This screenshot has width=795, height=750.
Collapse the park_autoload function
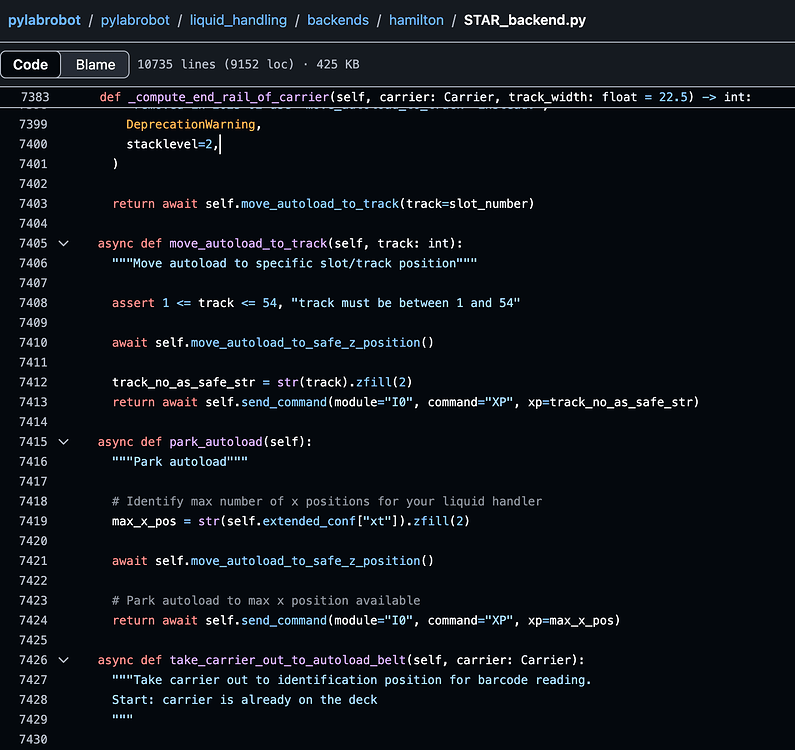(63, 442)
